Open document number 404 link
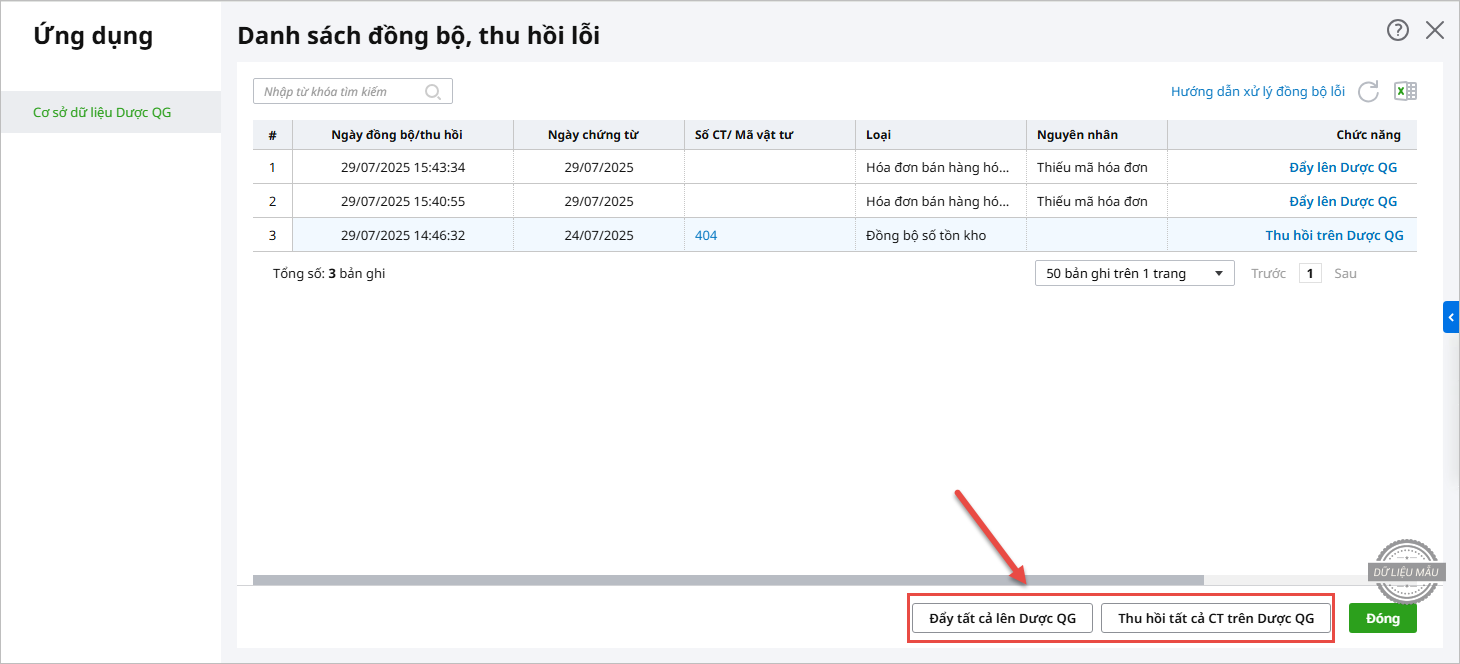Viewport: 1460px width, 664px height. [706, 235]
